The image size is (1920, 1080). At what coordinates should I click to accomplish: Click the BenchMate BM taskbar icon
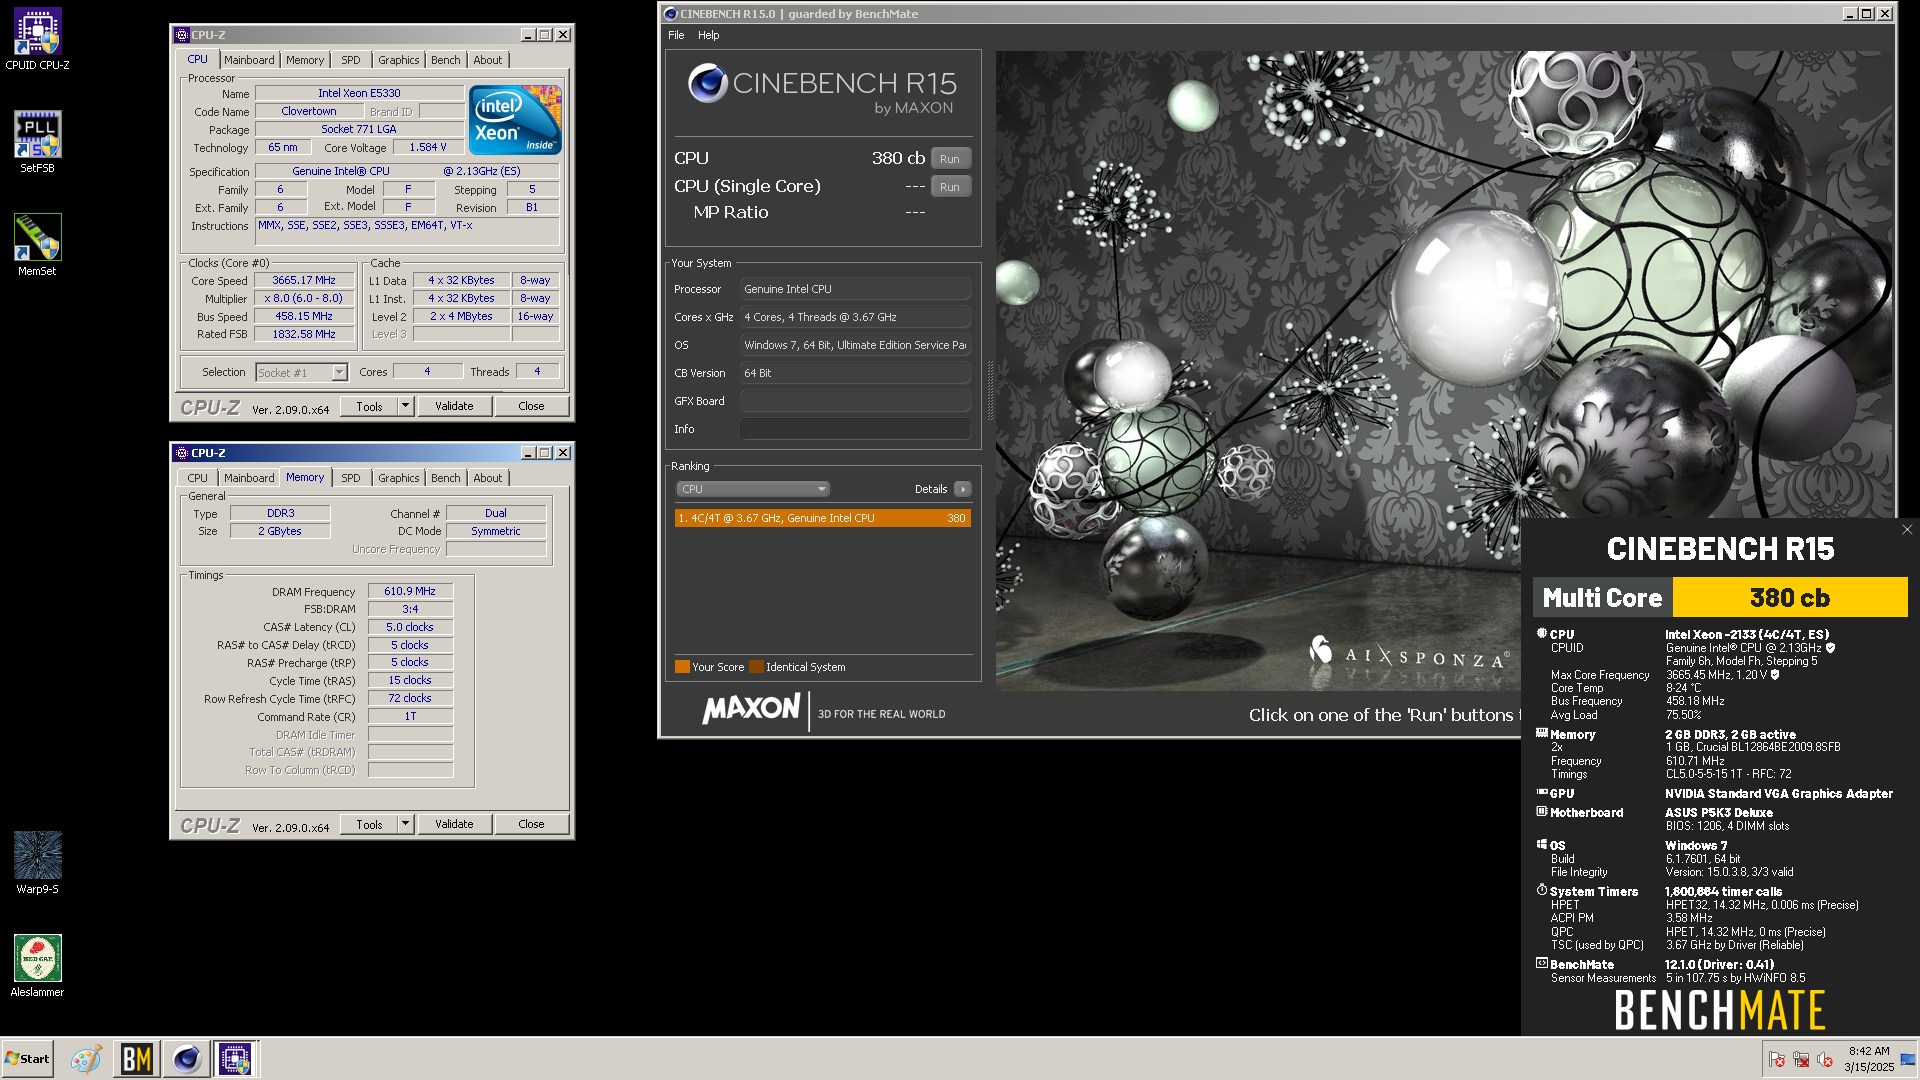click(x=136, y=1059)
